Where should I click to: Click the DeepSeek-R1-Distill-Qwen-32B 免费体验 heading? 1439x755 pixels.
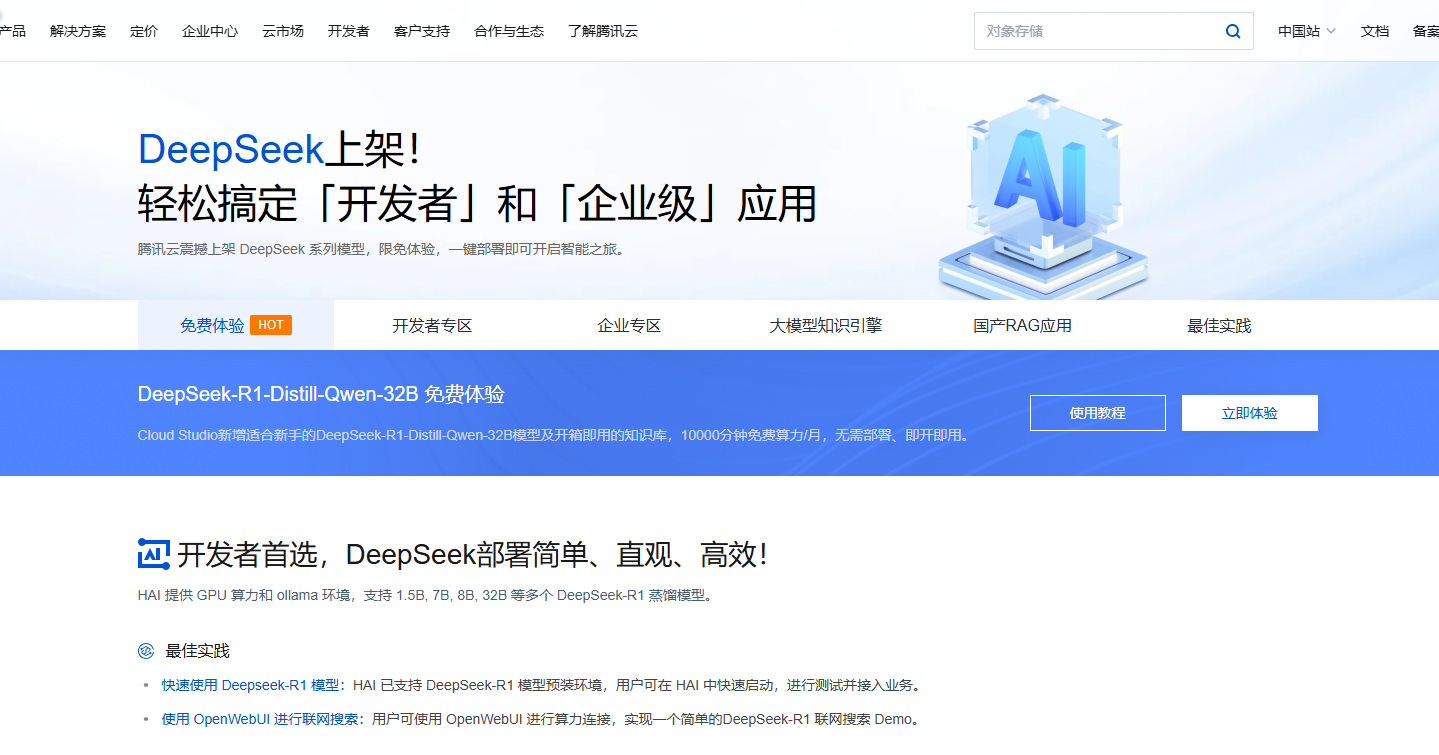coord(321,394)
